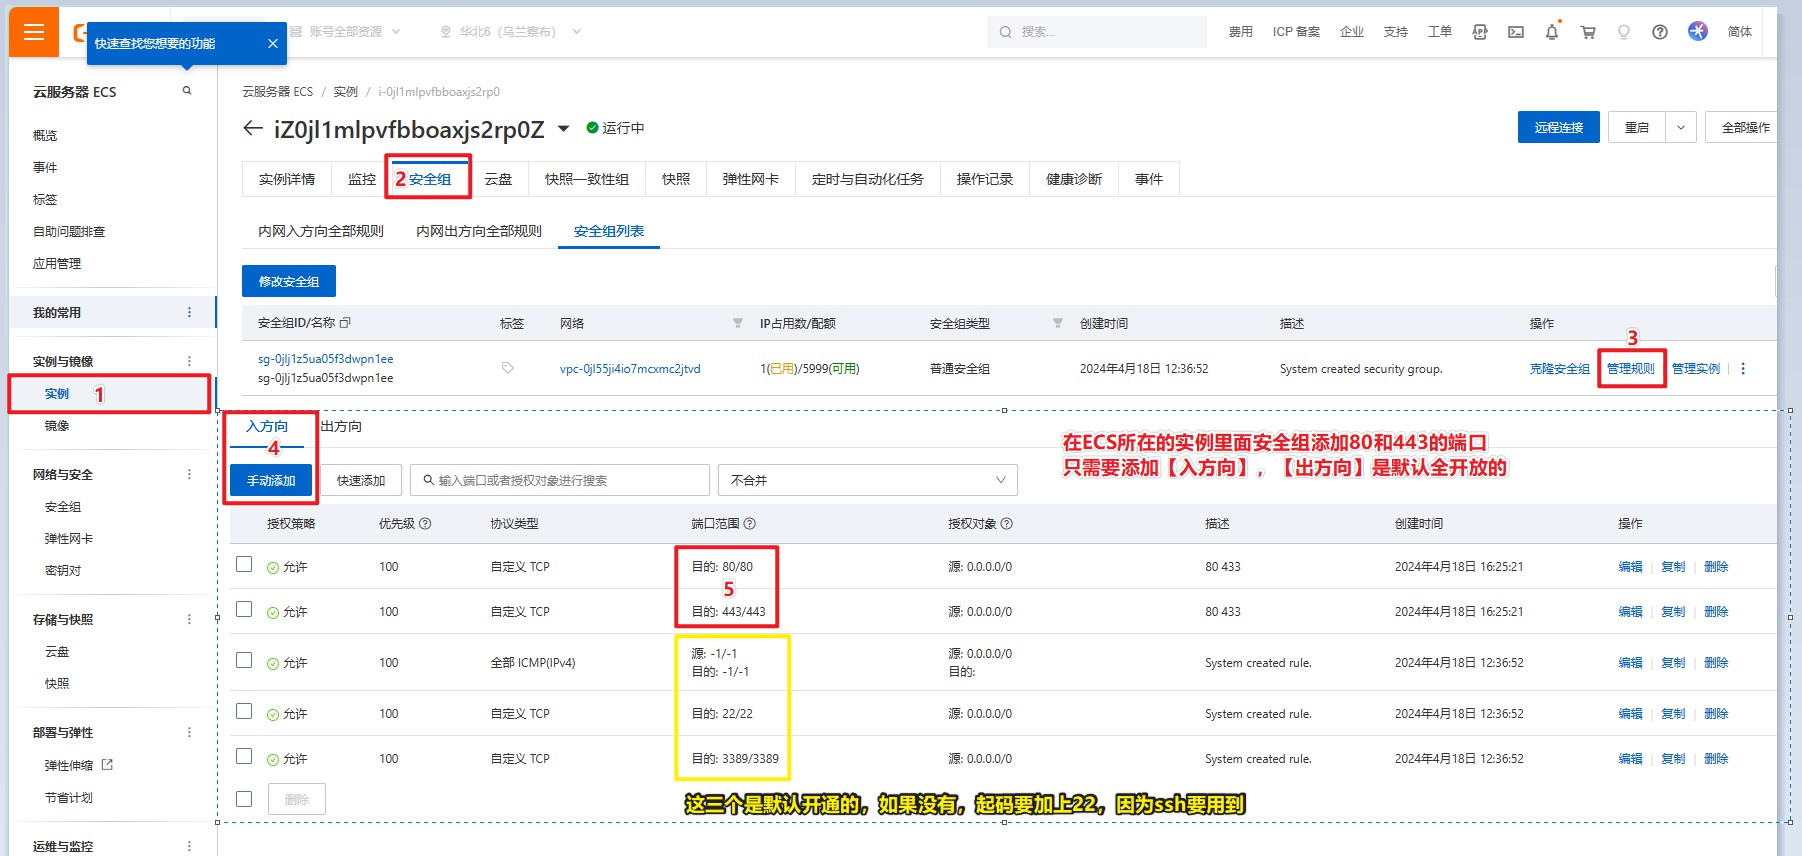1802x856 pixels.
Task: Click the 修改安全组 button
Action: pos(289,281)
